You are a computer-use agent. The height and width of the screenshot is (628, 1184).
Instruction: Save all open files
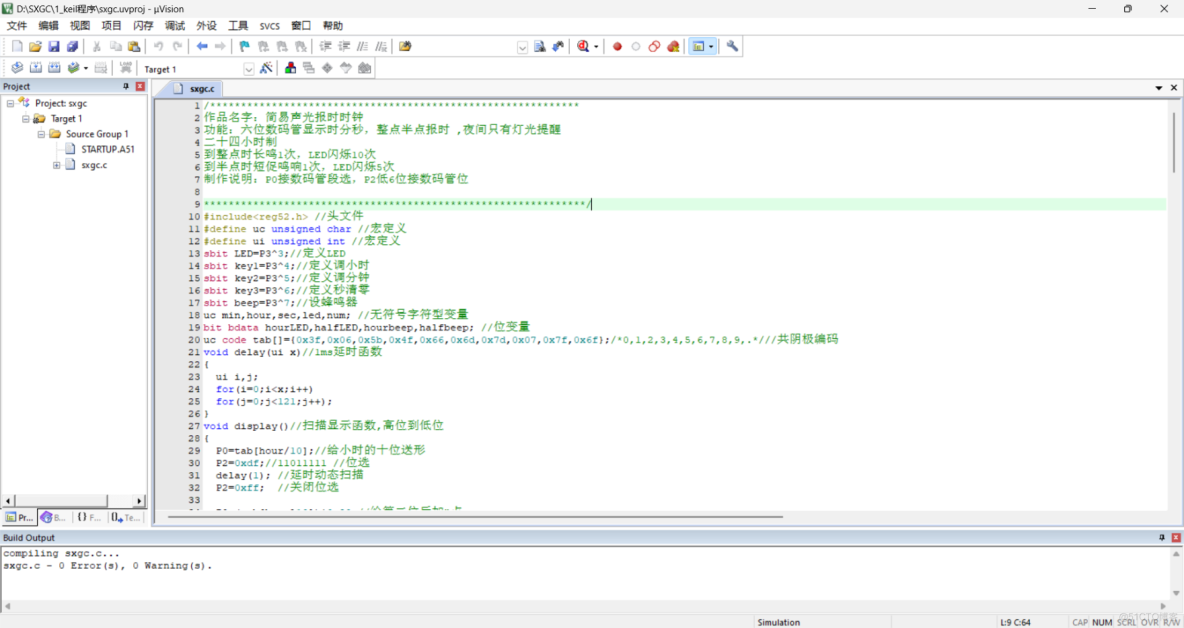72,47
